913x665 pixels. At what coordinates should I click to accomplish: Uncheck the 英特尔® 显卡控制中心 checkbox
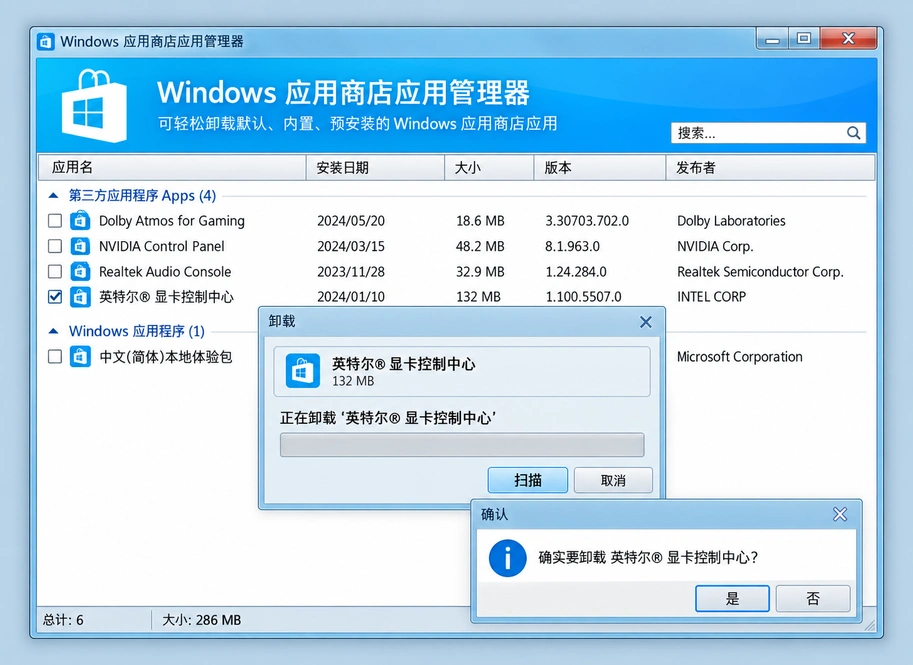click(x=55, y=297)
